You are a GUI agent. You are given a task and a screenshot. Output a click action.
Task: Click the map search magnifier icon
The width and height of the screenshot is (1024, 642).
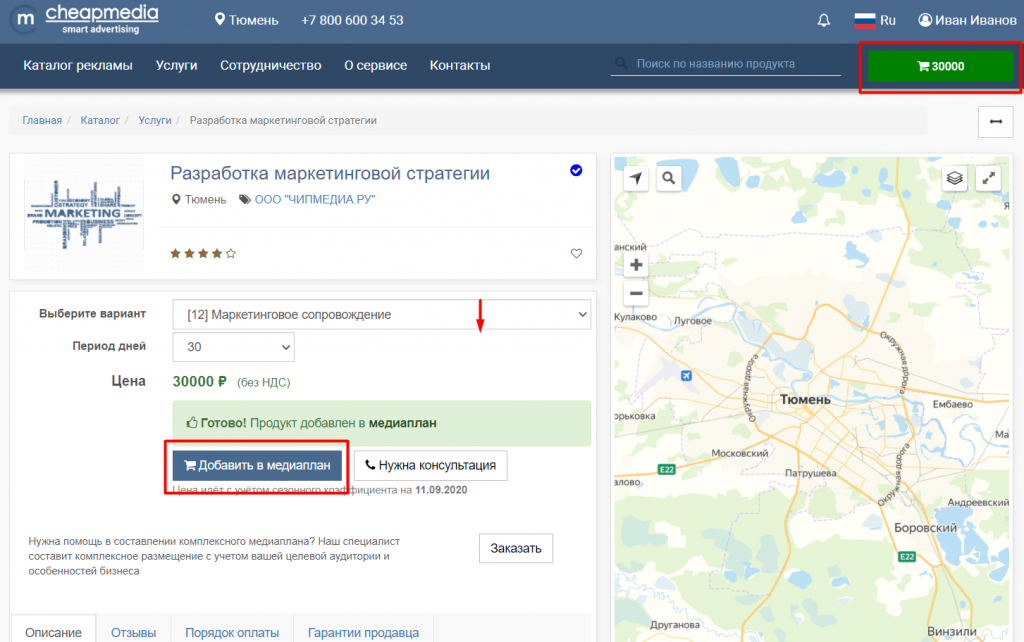point(668,178)
